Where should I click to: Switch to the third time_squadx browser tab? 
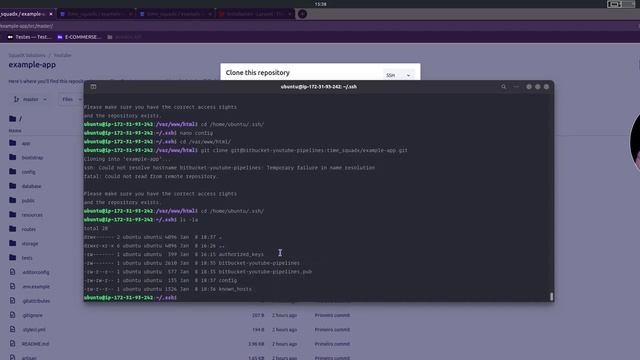pyautogui.click(x=176, y=14)
